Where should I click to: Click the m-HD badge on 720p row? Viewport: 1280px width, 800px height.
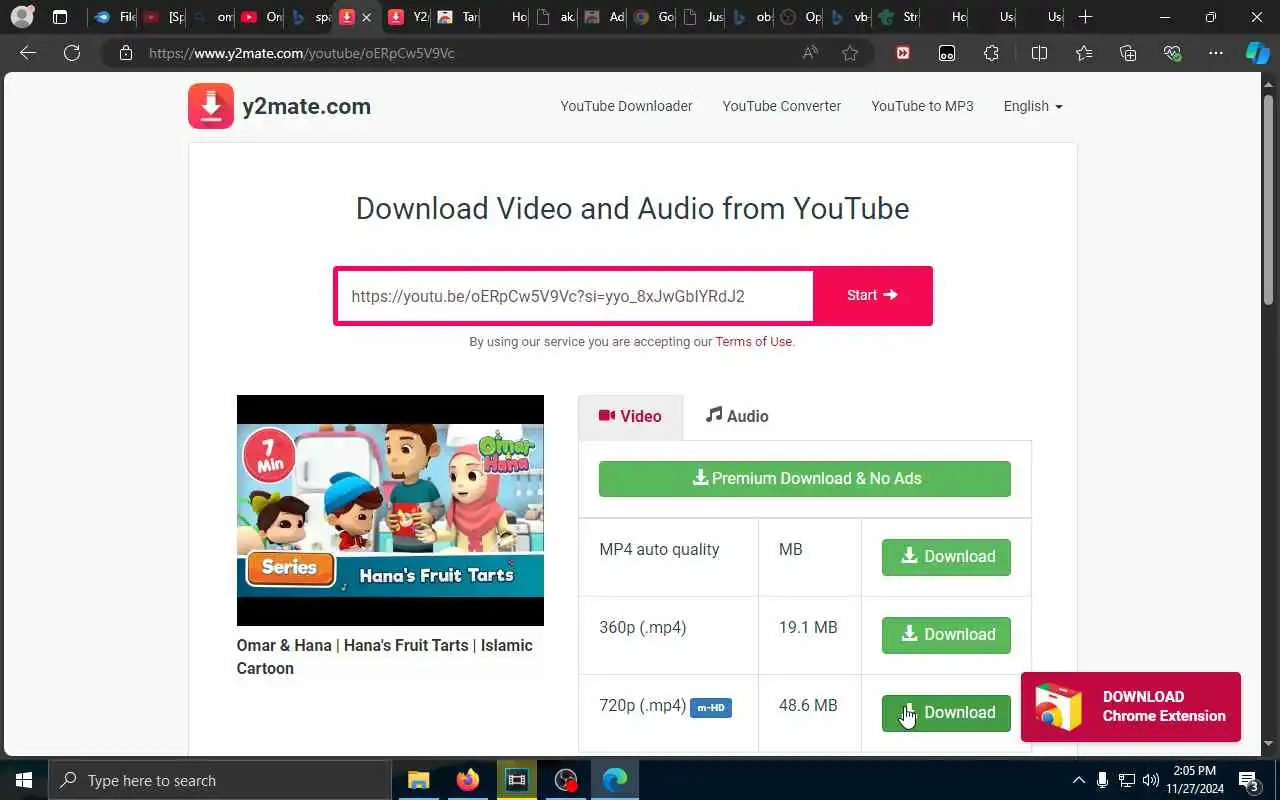711,708
